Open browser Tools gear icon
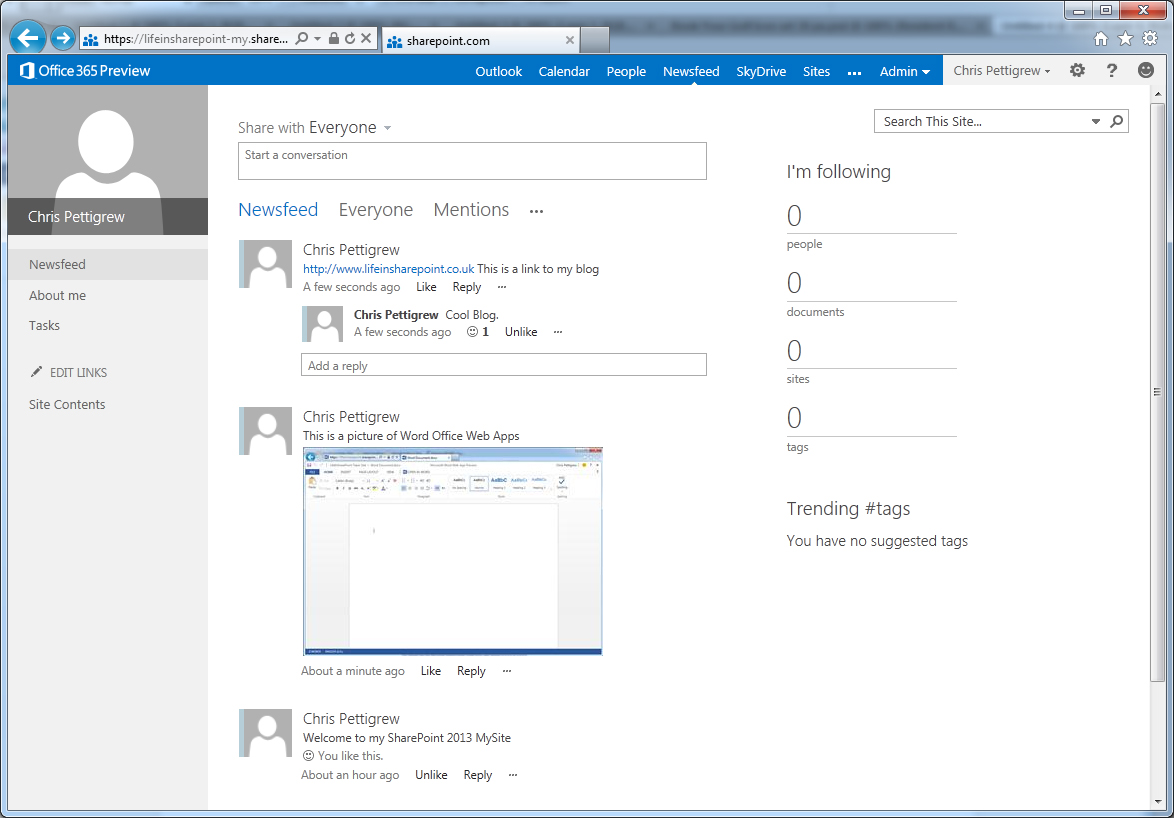Screen dimensions: 1174x818 [1150, 38]
